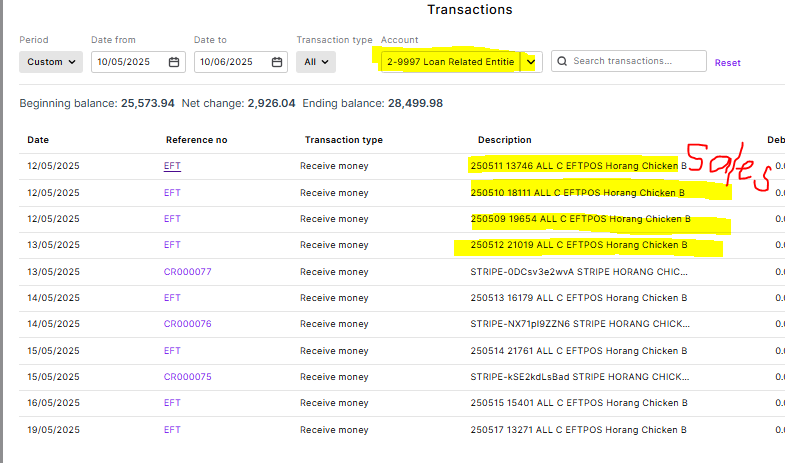This screenshot has height=463, width=785.
Task: Open the Transaction type All dropdown
Action: click(316, 62)
